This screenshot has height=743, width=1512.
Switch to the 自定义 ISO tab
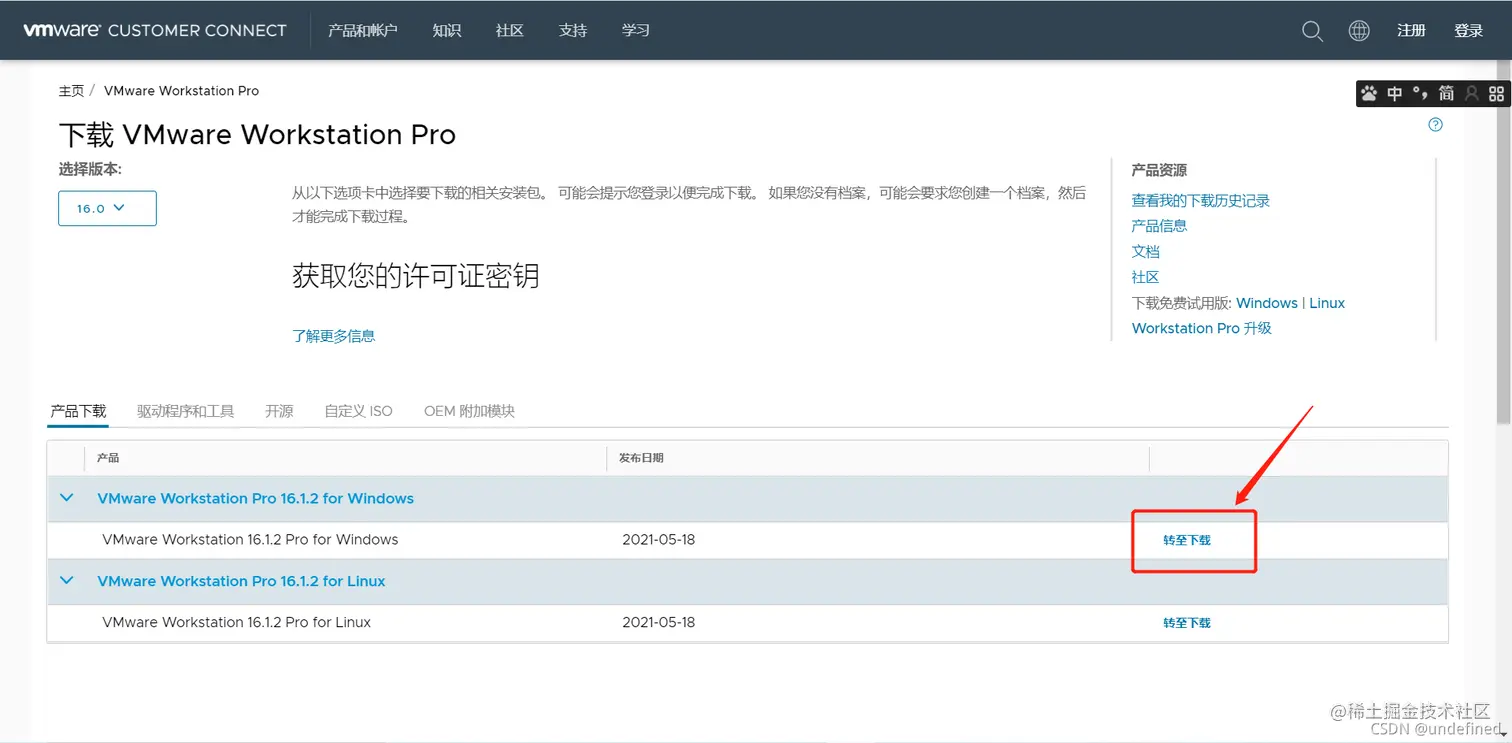pyautogui.click(x=359, y=411)
